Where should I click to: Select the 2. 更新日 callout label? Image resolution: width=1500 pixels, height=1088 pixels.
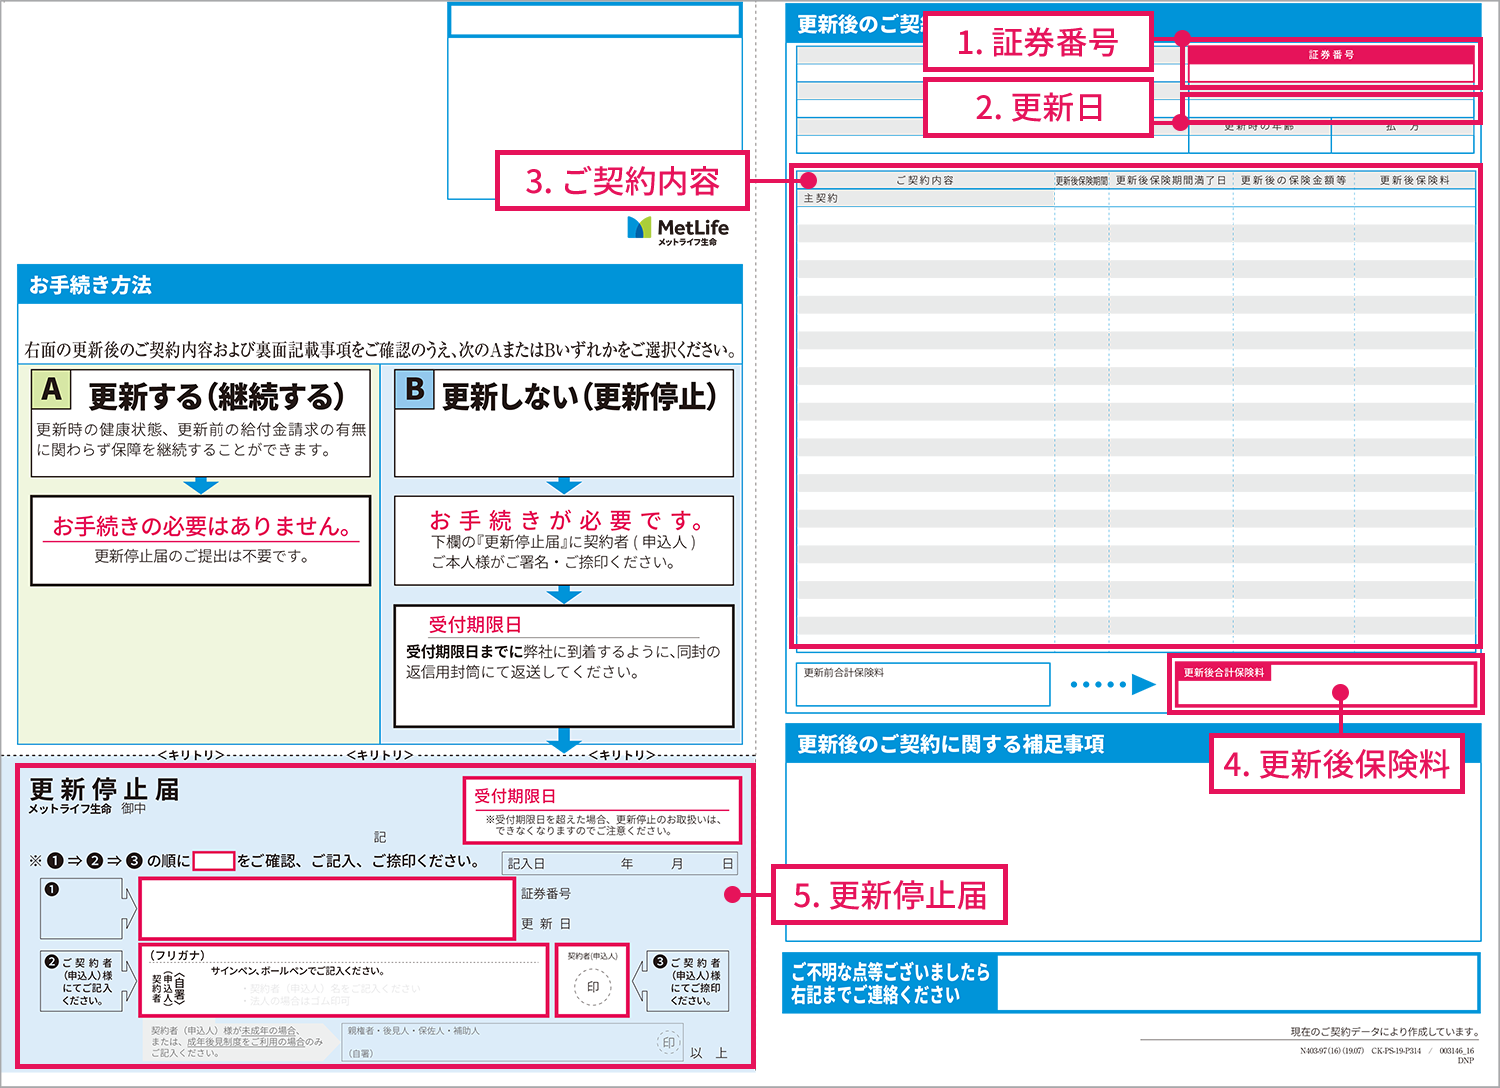(1038, 108)
